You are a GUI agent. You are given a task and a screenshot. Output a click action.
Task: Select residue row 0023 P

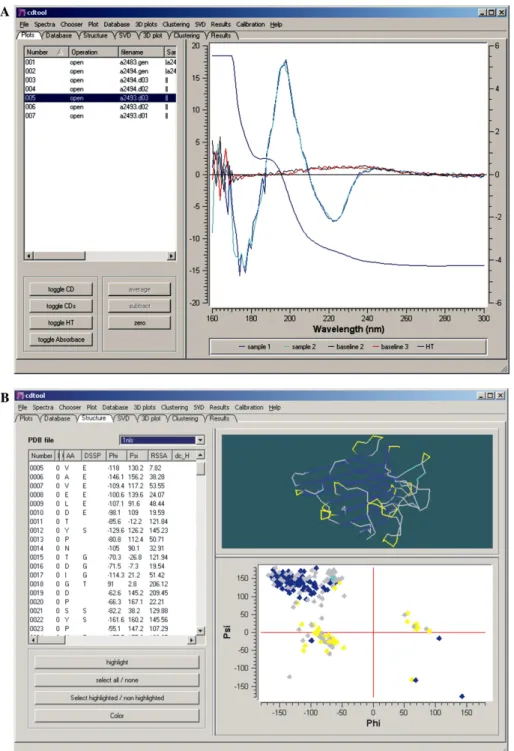[x=113, y=628]
